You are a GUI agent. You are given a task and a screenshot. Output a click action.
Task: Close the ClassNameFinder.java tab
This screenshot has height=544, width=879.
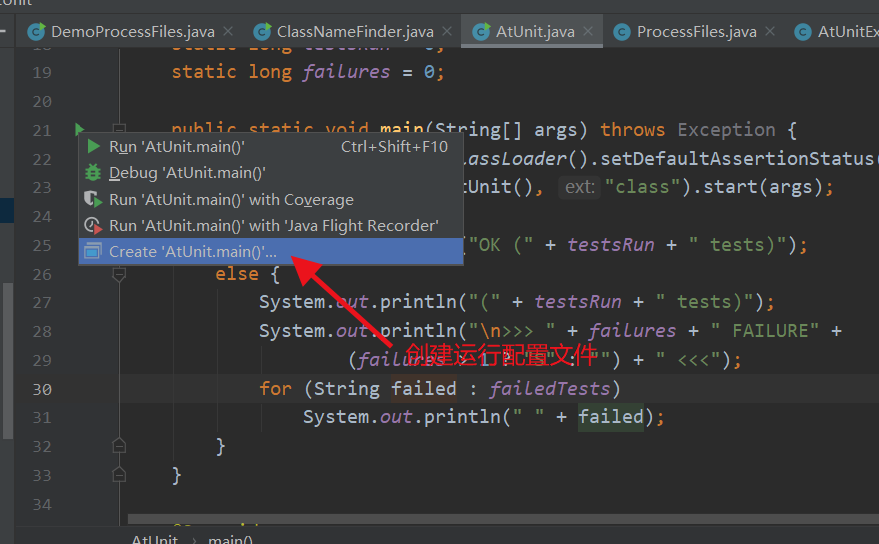[x=447, y=31]
